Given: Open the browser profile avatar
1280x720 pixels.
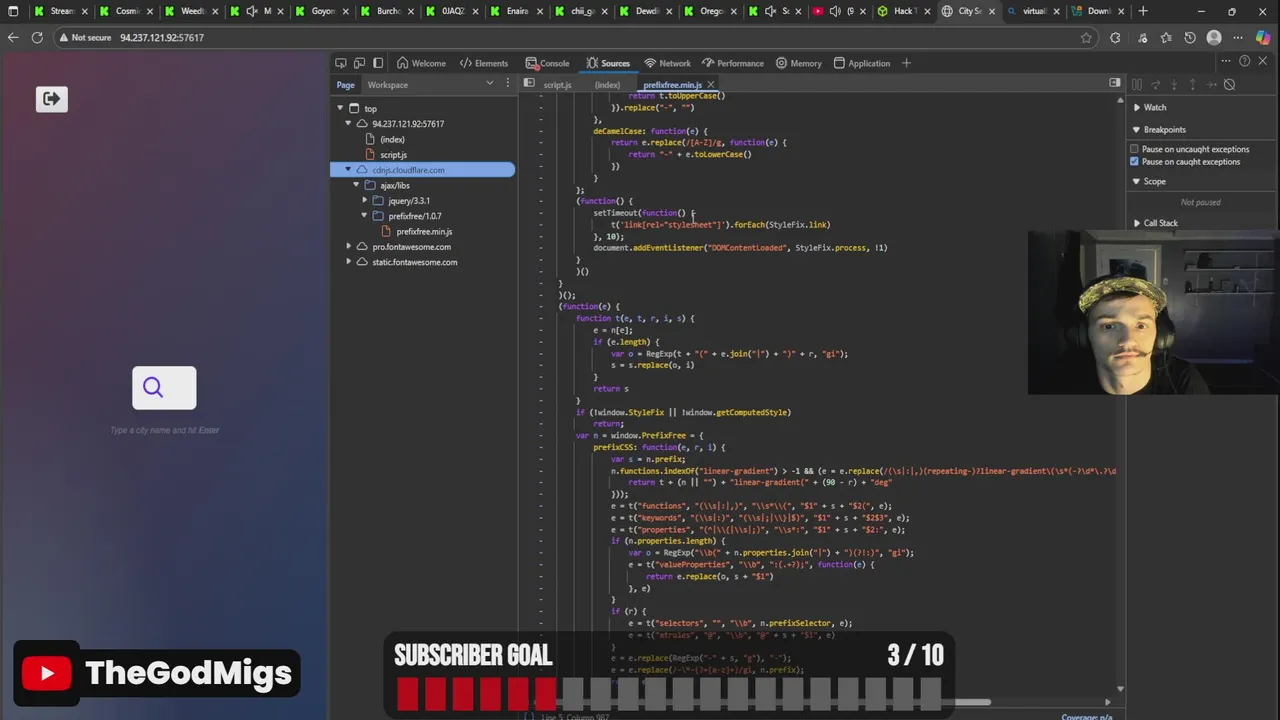Looking at the screenshot, I should 1214,37.
